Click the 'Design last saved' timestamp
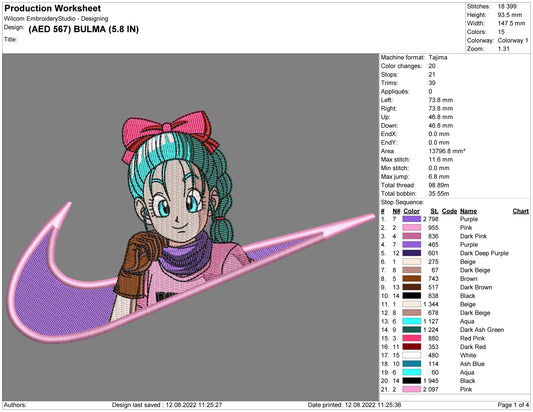This screenshot has width=533, height=412. click(x=167, y=405)
